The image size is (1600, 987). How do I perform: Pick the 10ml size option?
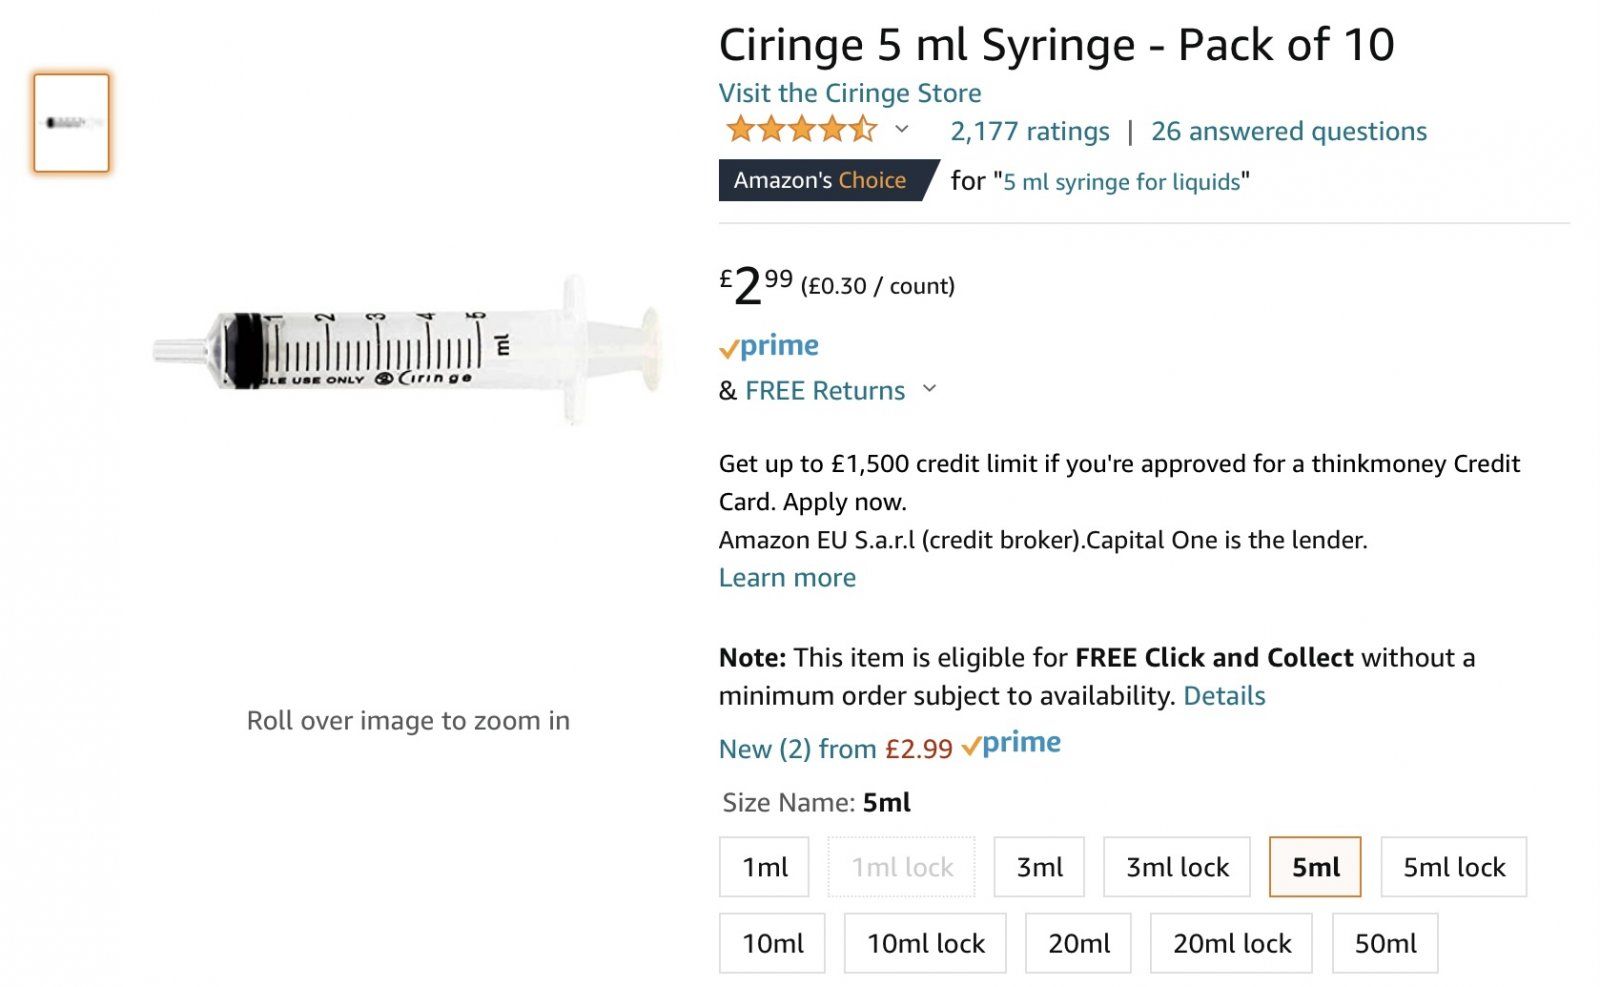pyautogui.click(x=772, y=943)
